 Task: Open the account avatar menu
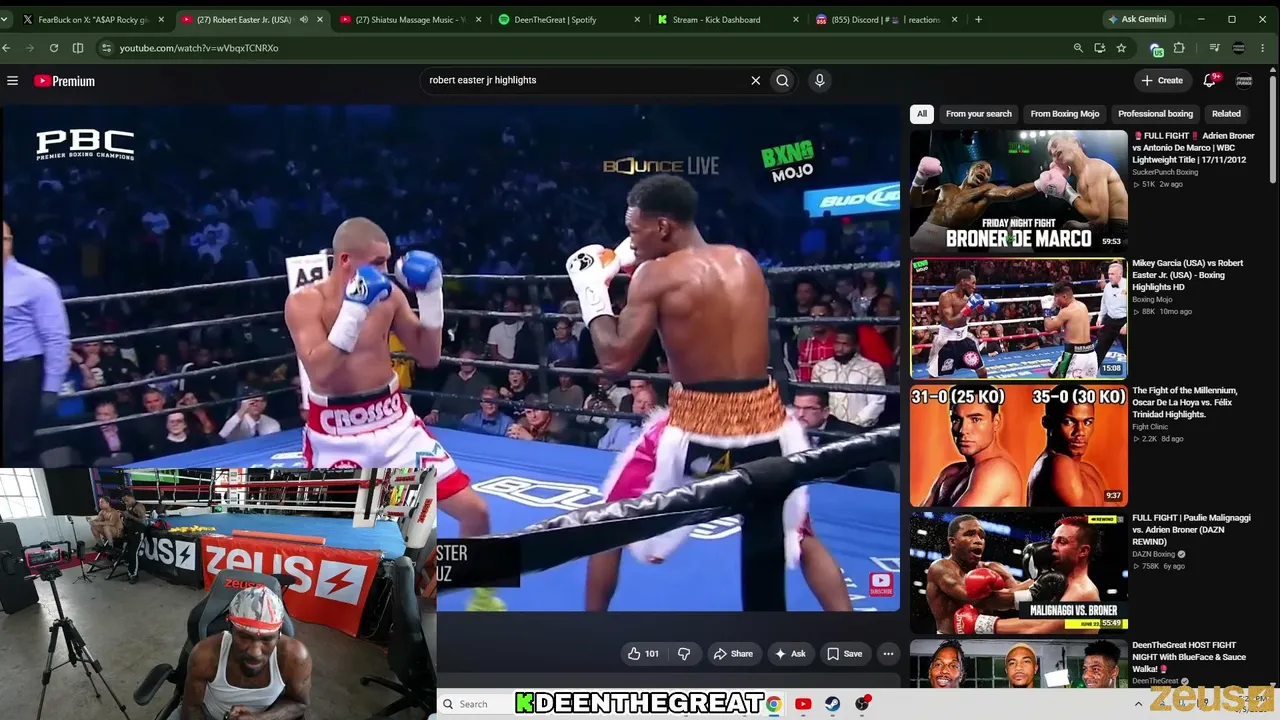point(1244,80)
